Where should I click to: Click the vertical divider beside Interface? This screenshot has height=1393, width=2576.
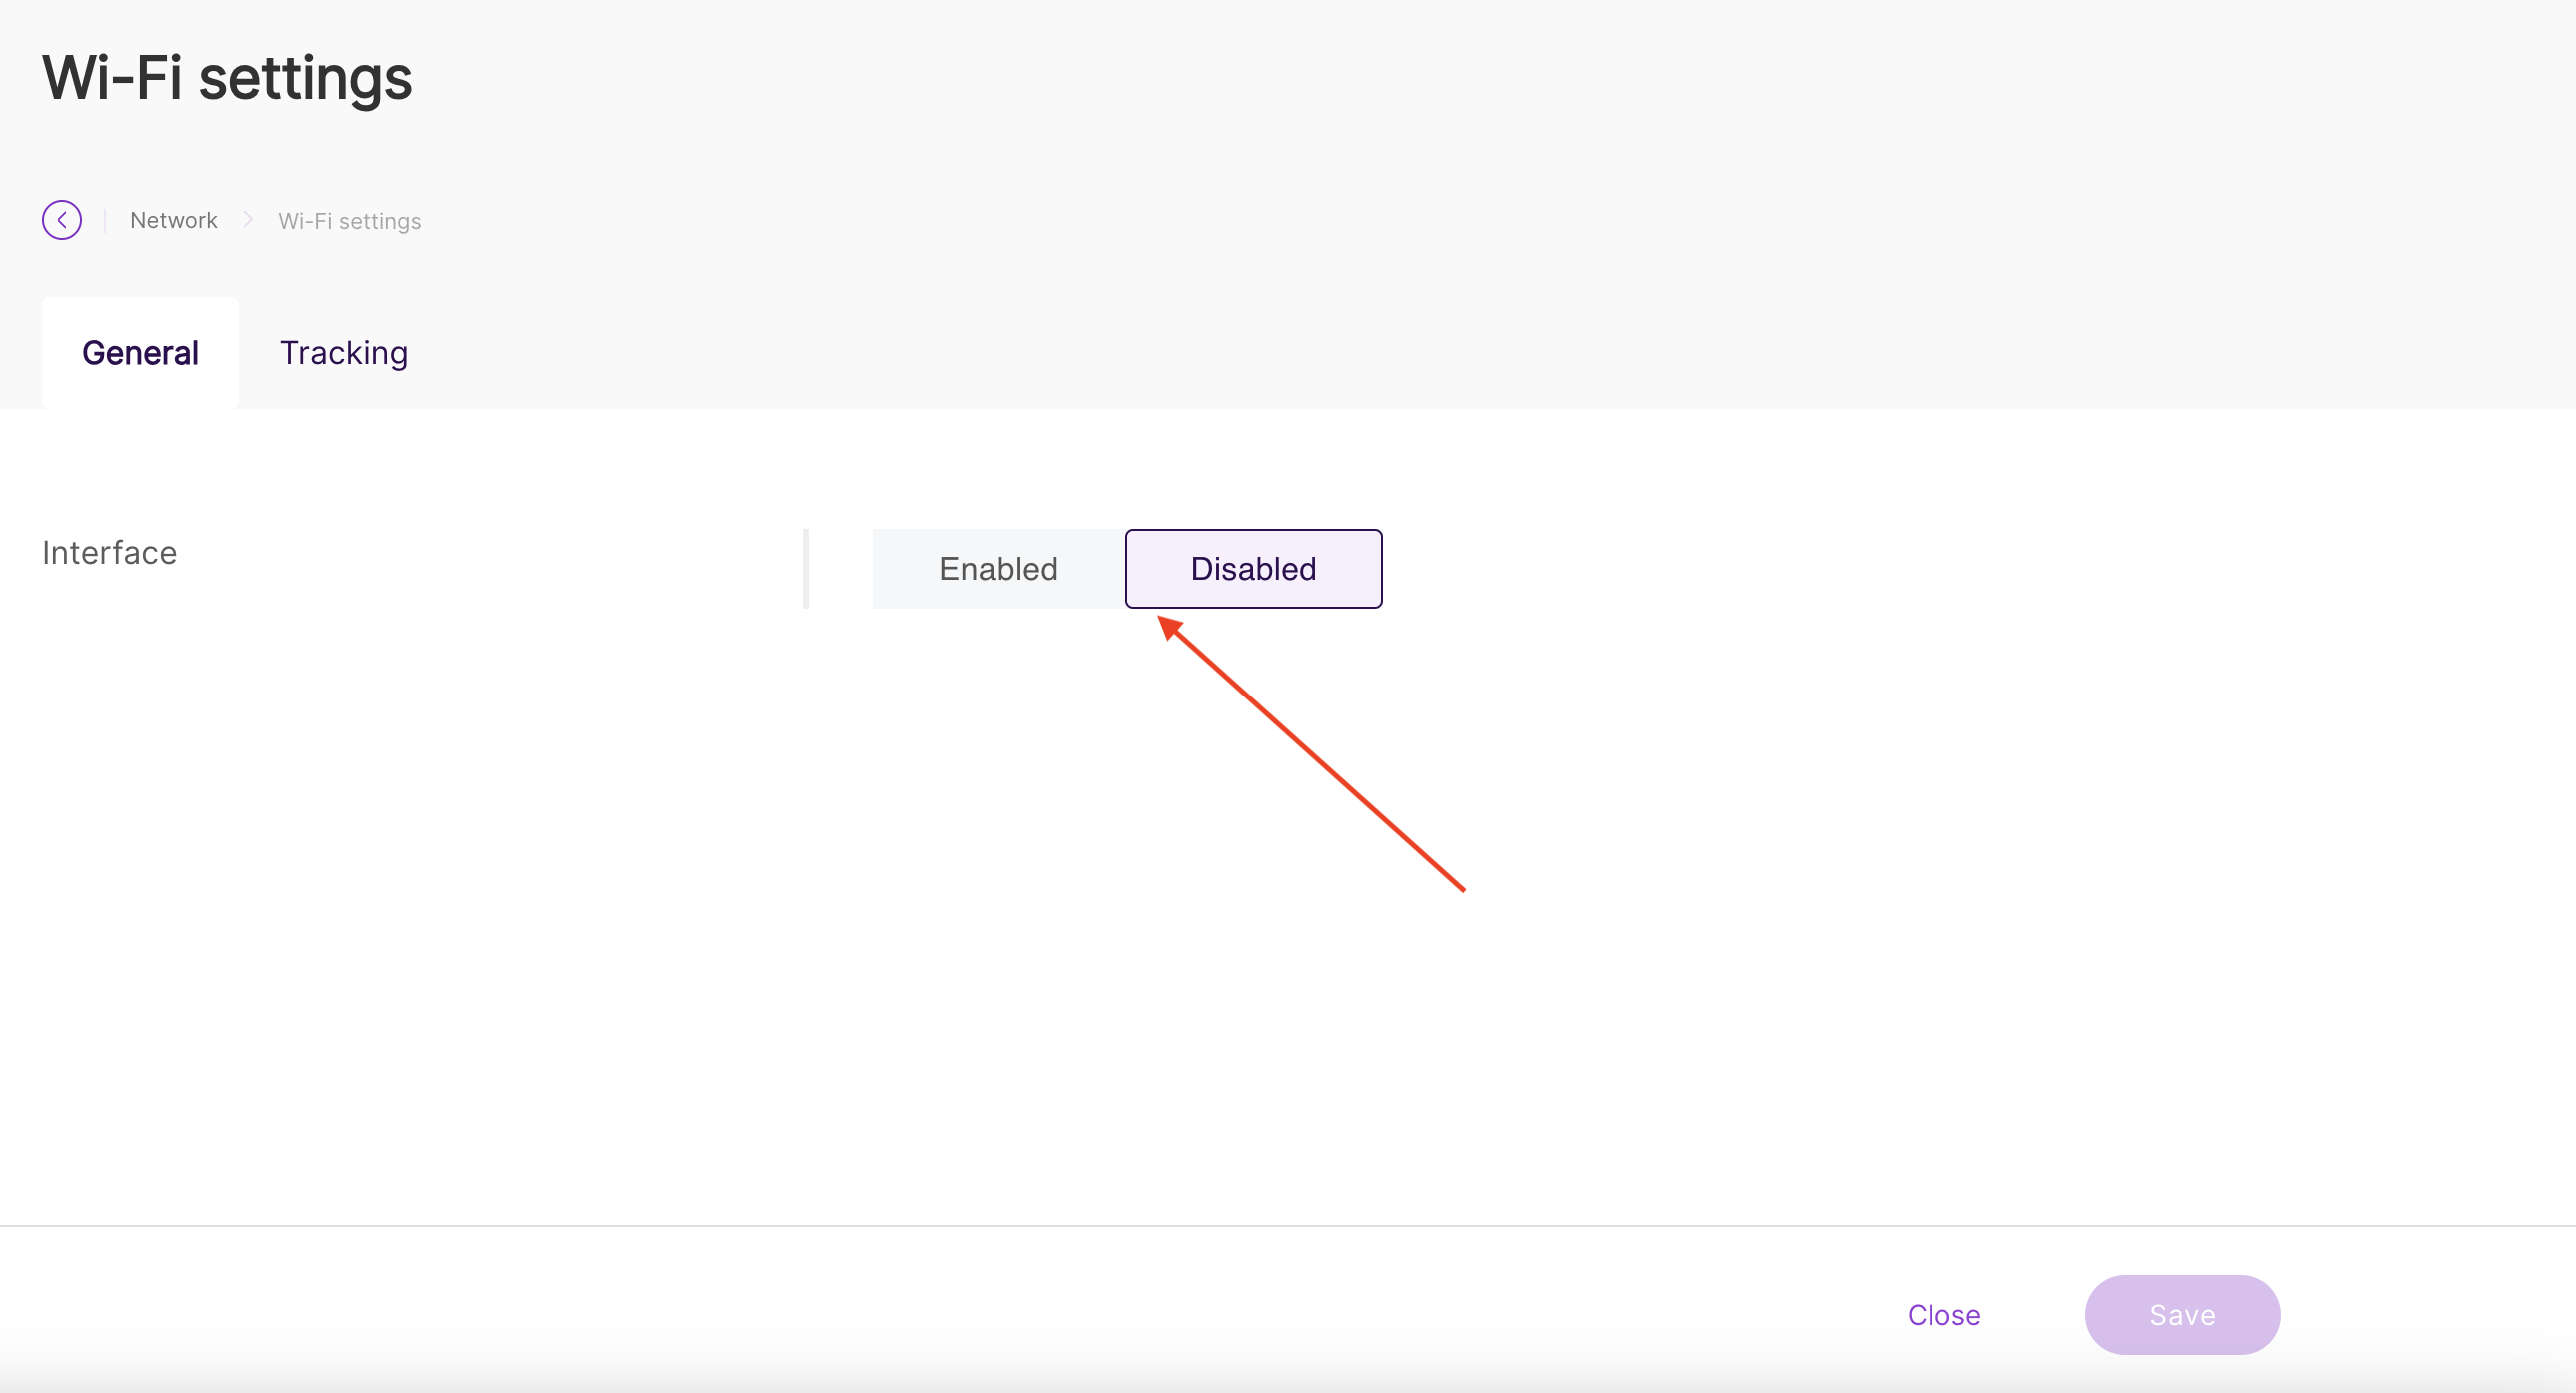[x=806, y=568]
